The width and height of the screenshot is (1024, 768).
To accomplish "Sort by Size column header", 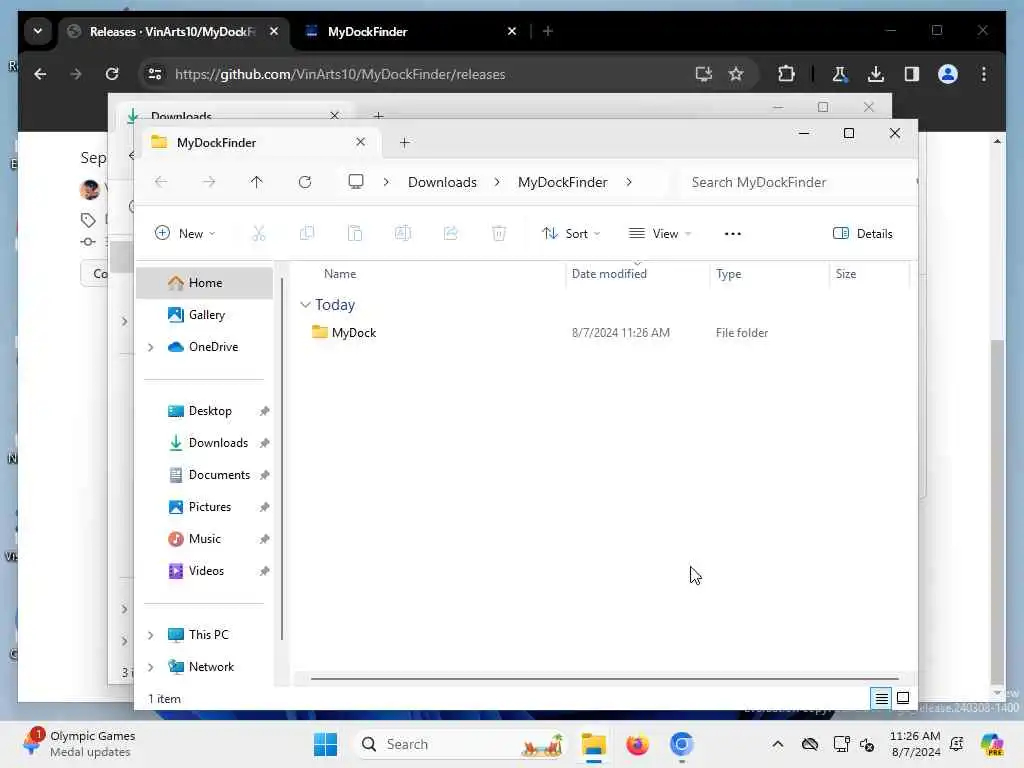I will [x=846, y=274].
